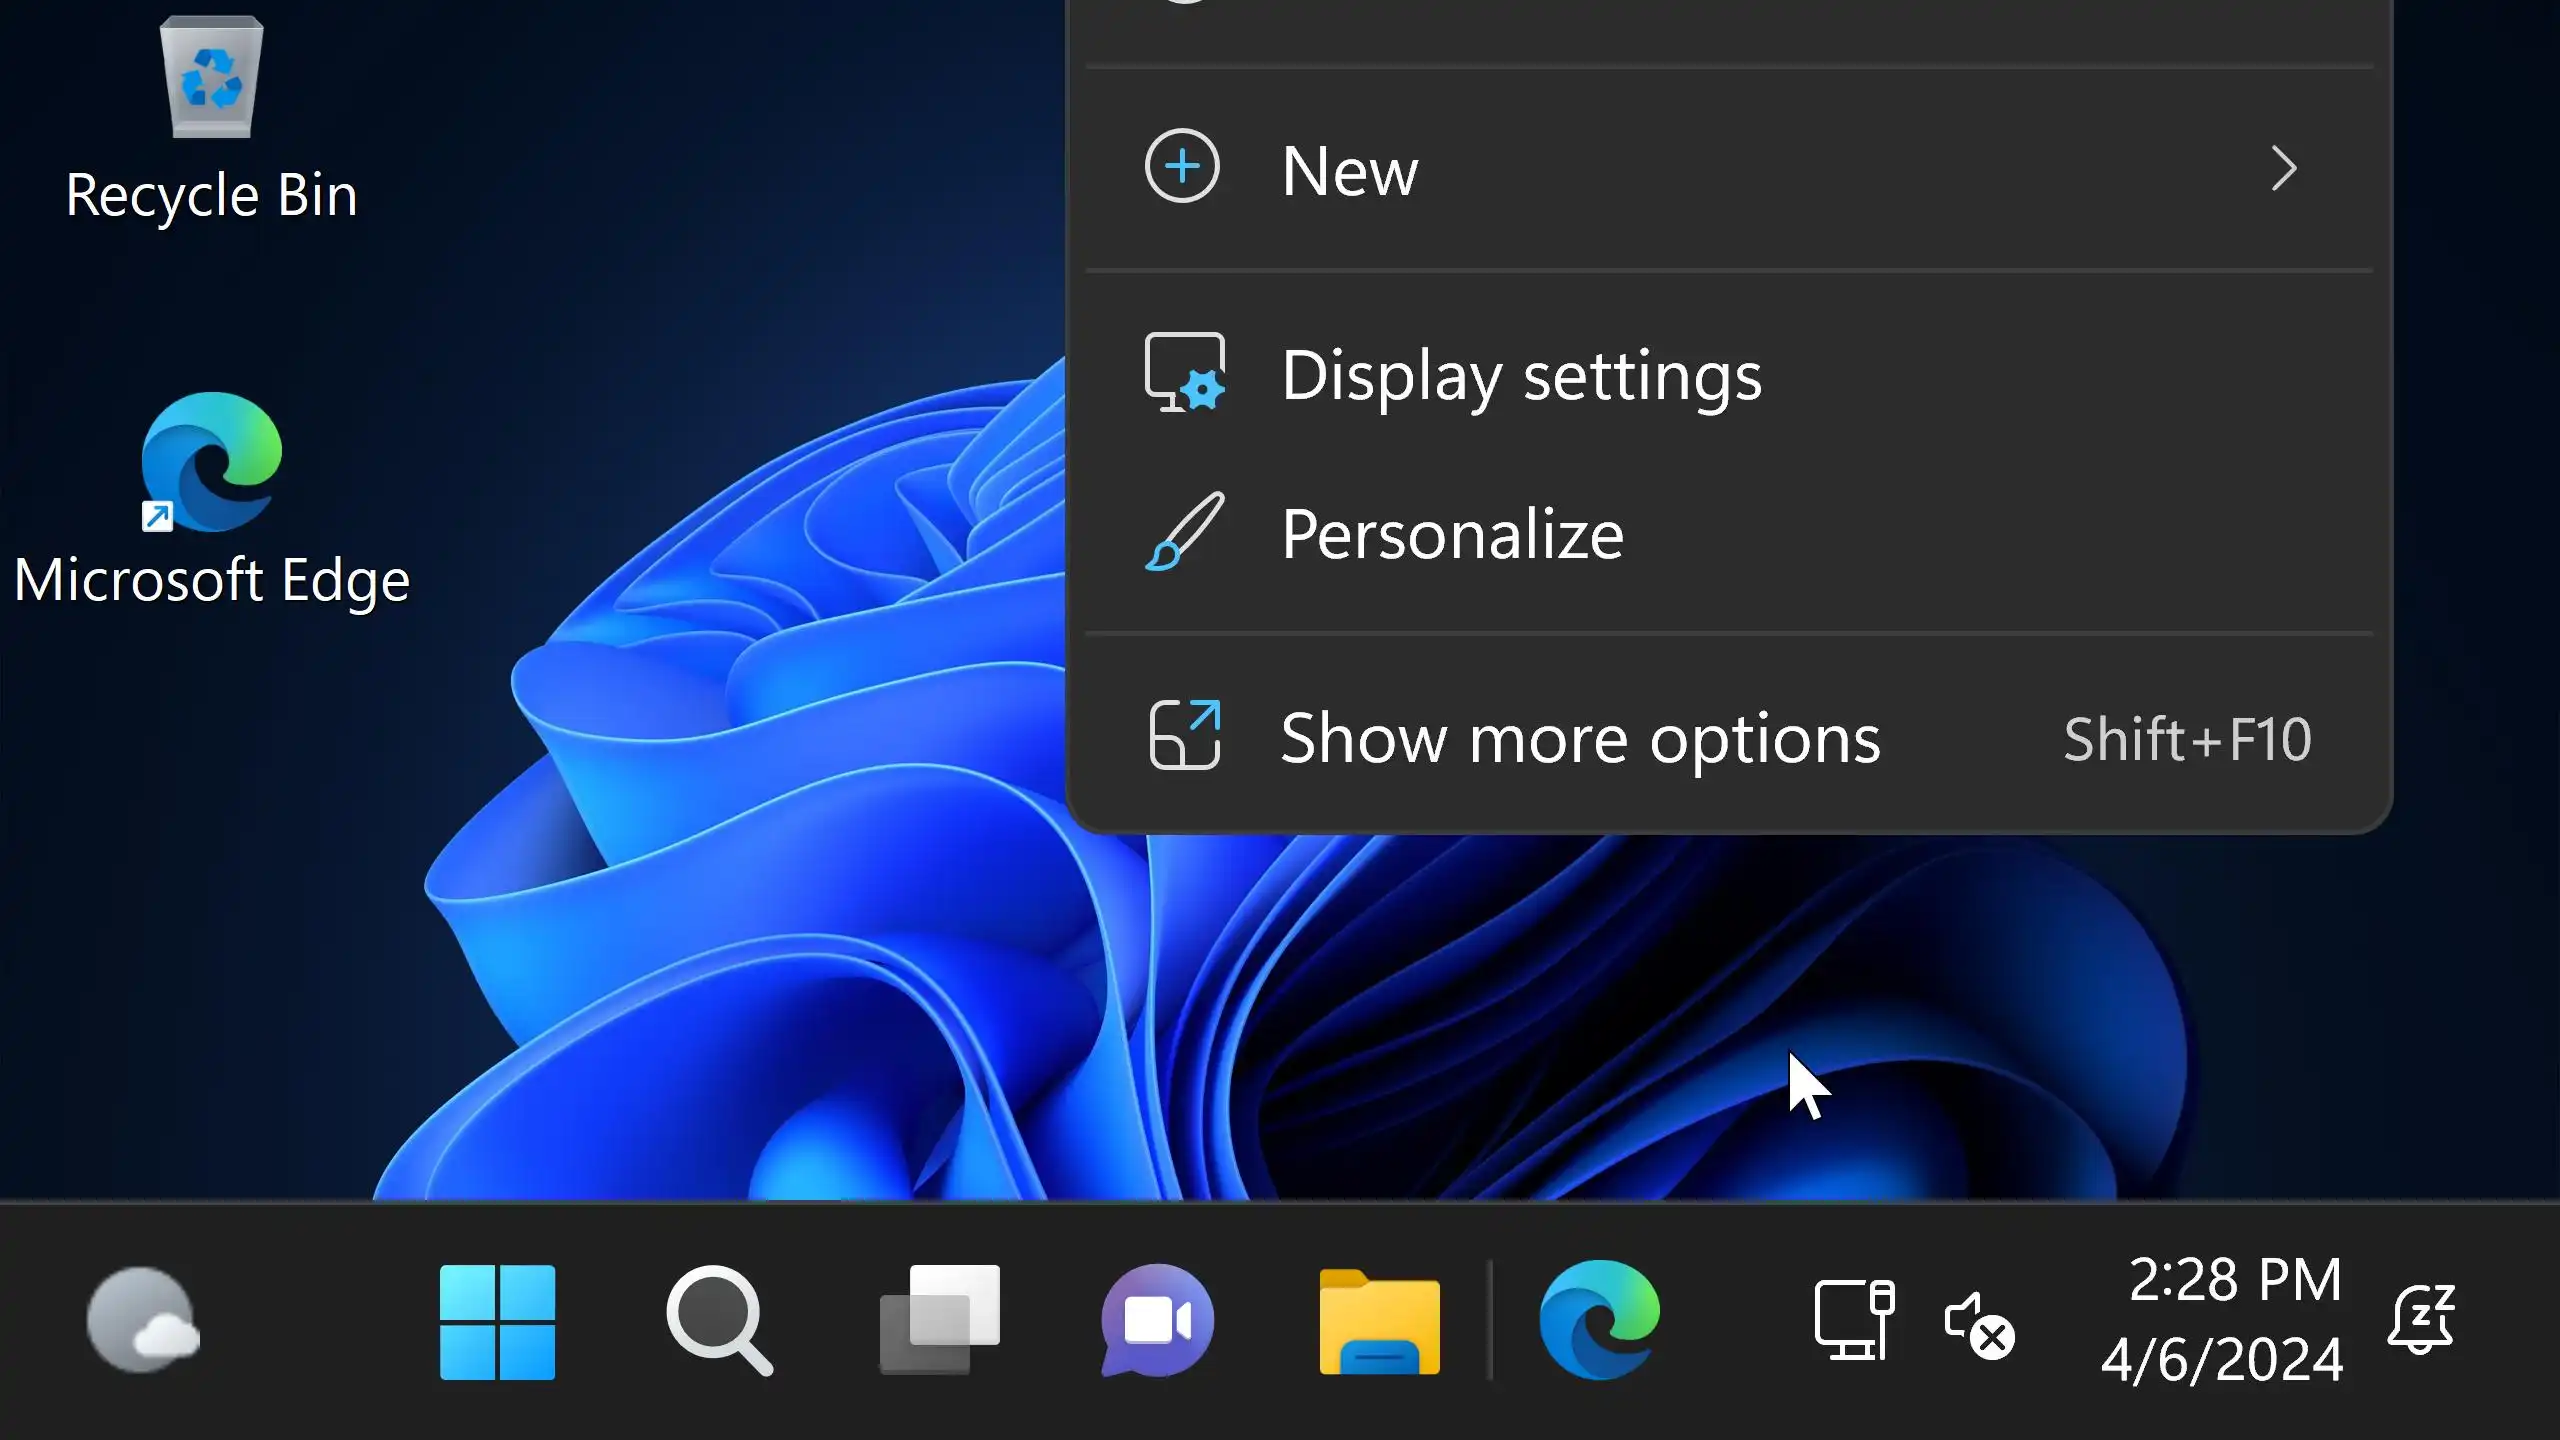The height and width of the screenshot is (1440, 2560).
Task: Open Task View in taskbar
Action: pos(939,1320)
